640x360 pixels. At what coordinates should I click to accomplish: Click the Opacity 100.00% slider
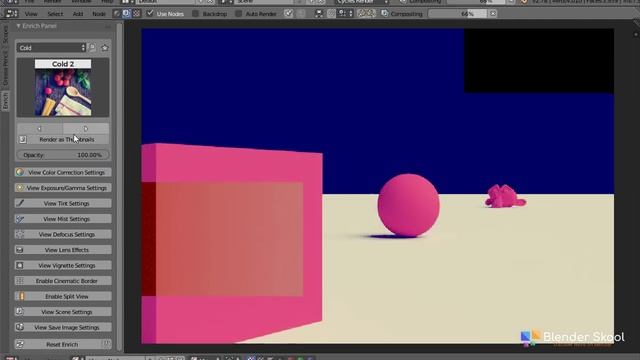tap(63, 155)
